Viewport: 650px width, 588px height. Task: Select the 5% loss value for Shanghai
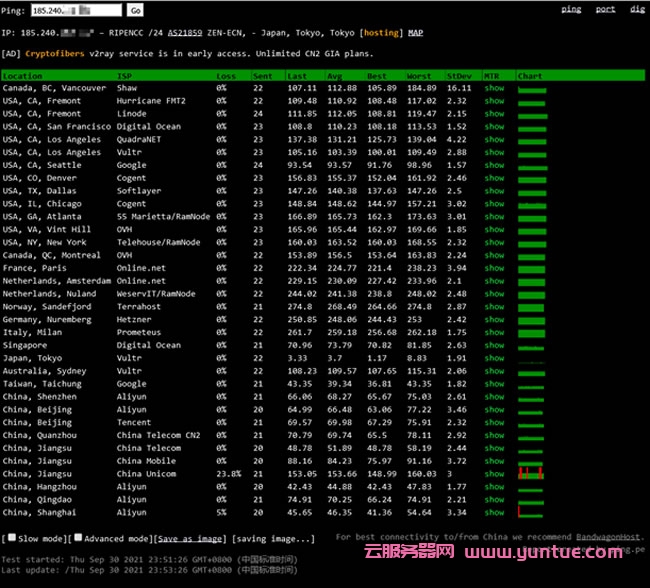click(x=221, y=512)
